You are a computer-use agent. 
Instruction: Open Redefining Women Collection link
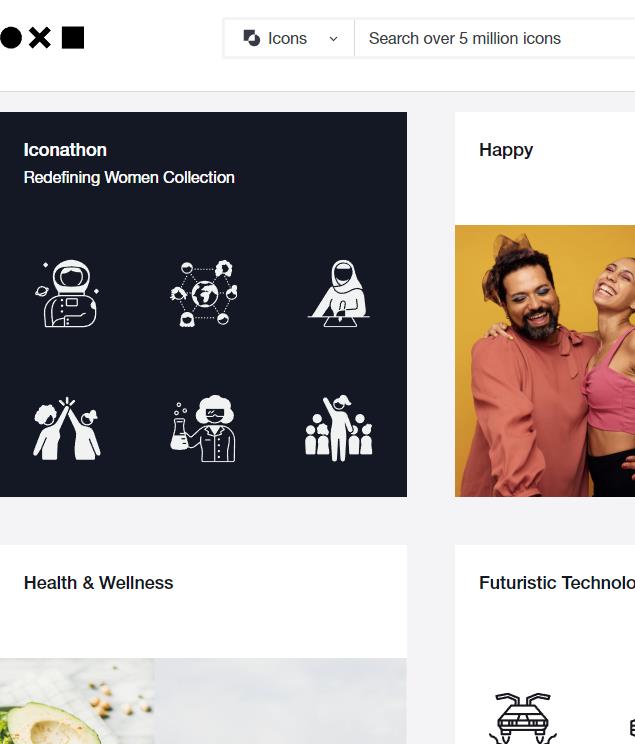129,177
